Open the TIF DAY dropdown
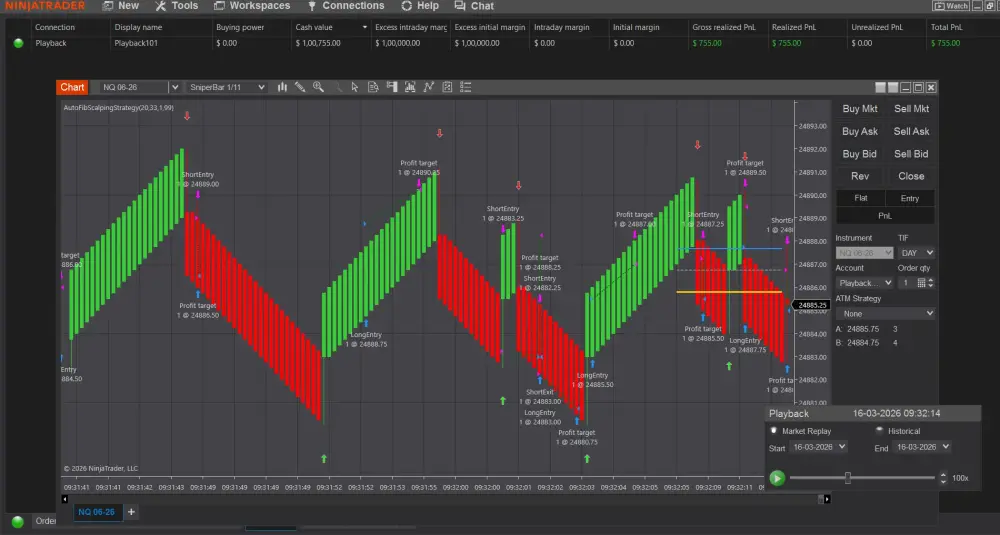The width and height of the screenshot is (1000, 535). [x=916, y=253]
